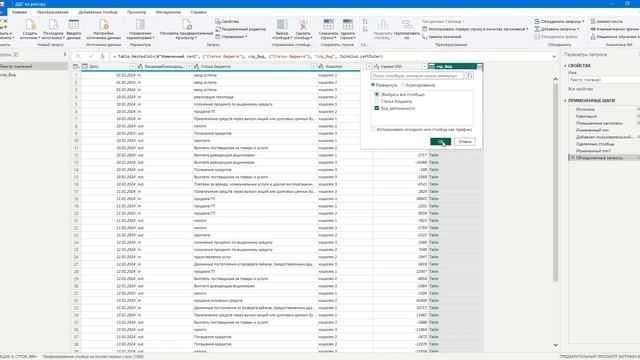Click Отмена in the expand popup
Image resolution: width=640 pixels, height=360 pixels.
[x=465, y=142]
